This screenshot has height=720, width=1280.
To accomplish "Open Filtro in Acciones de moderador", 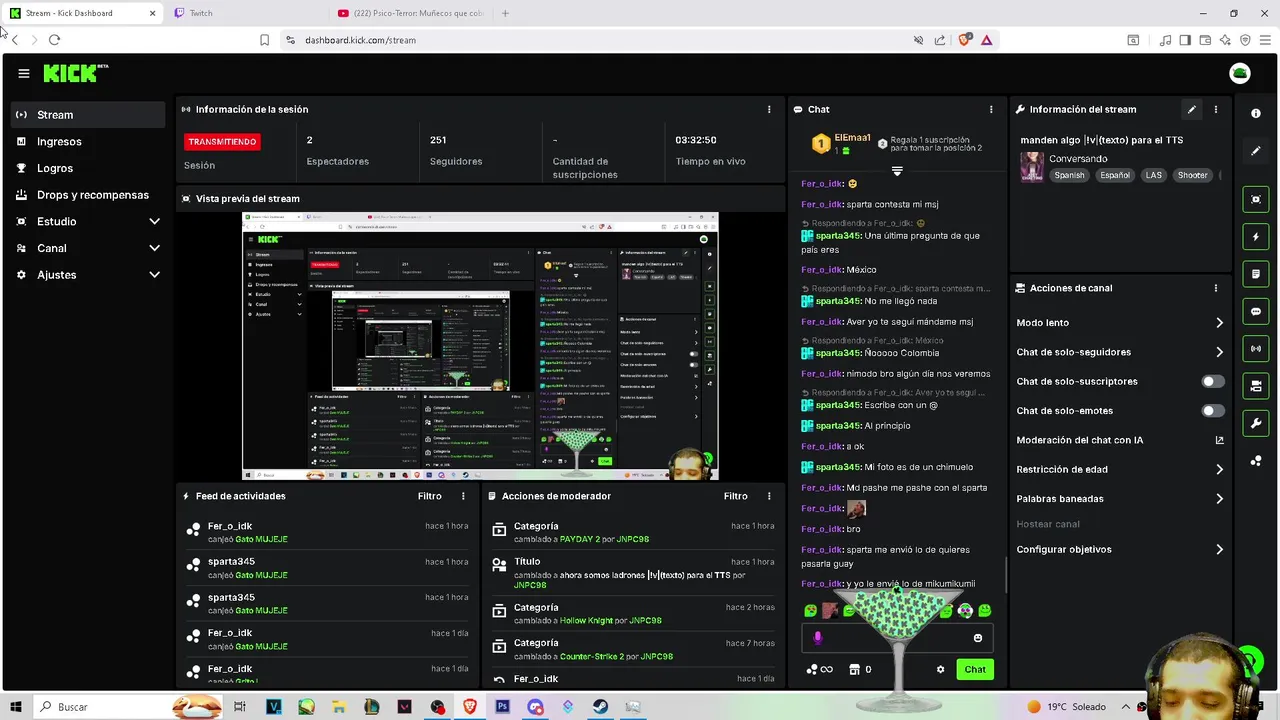I will 735,496.
